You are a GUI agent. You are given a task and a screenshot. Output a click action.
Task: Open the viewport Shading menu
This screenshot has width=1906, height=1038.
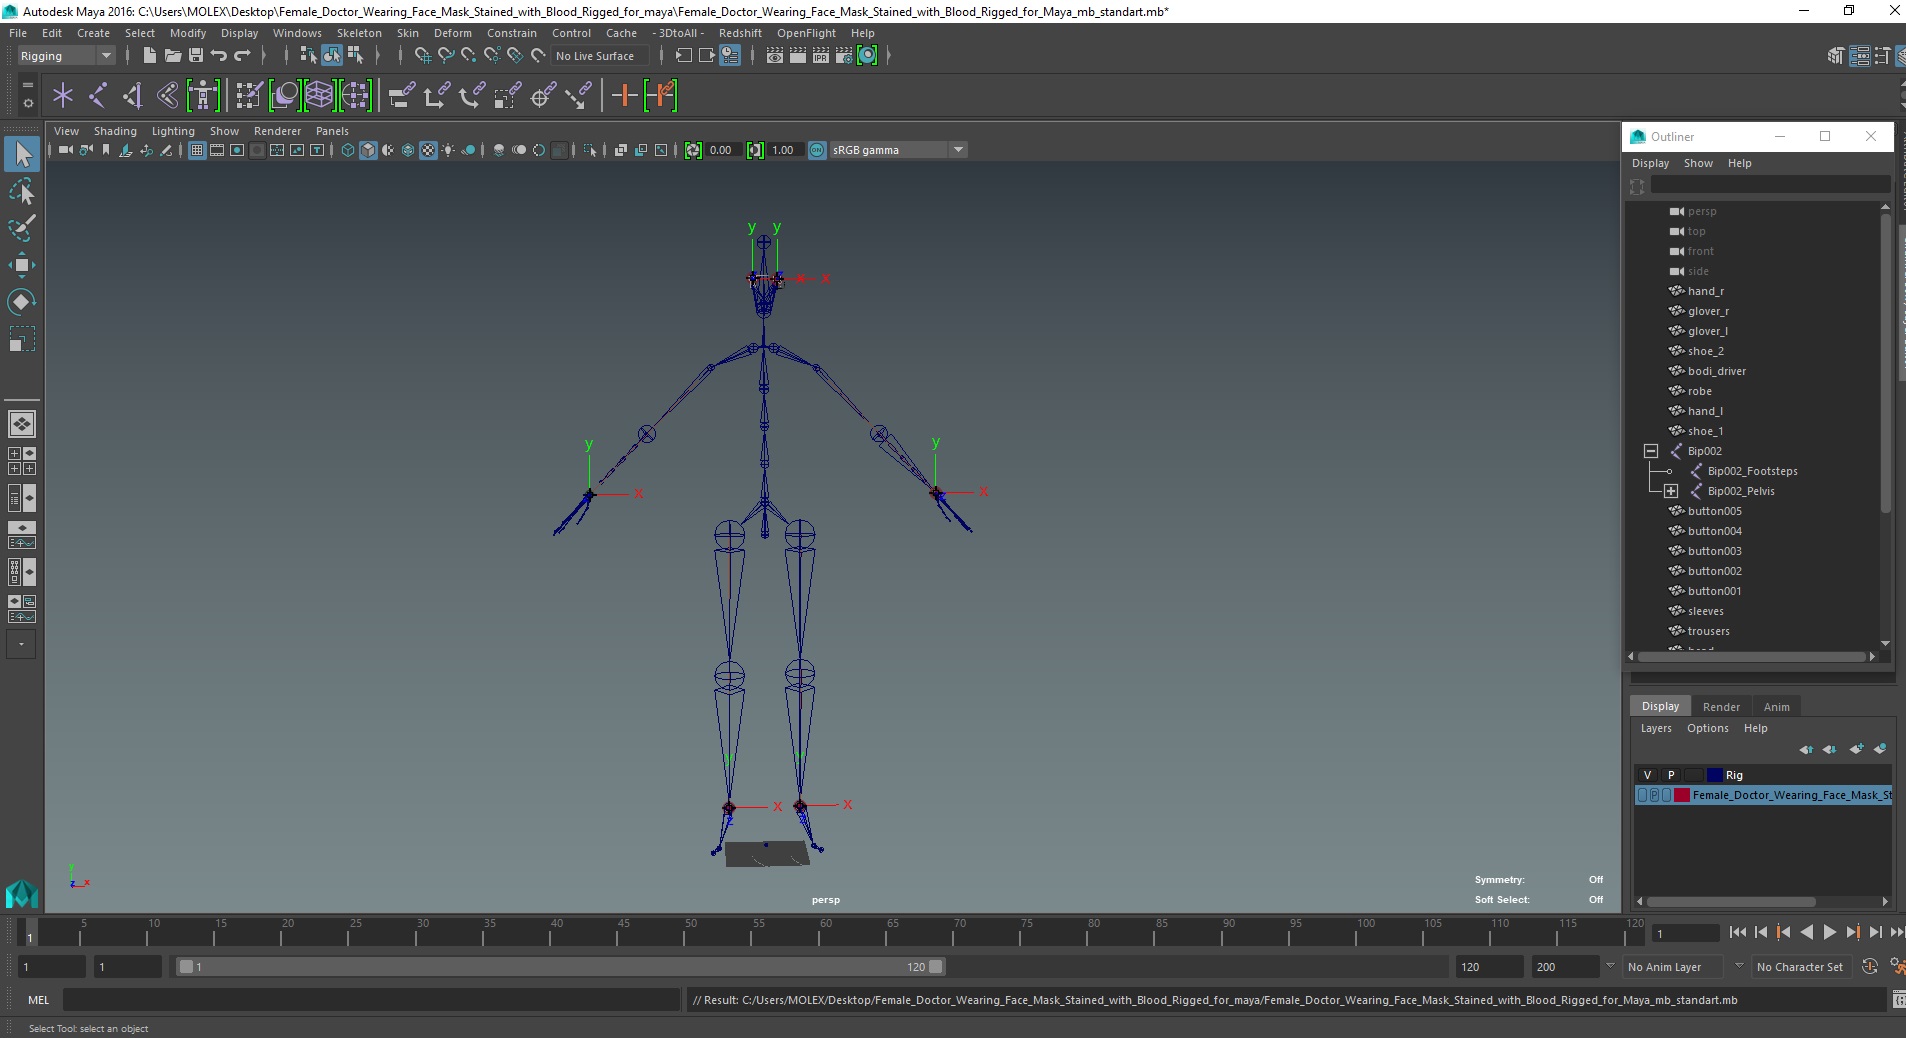tap(115, 131)
